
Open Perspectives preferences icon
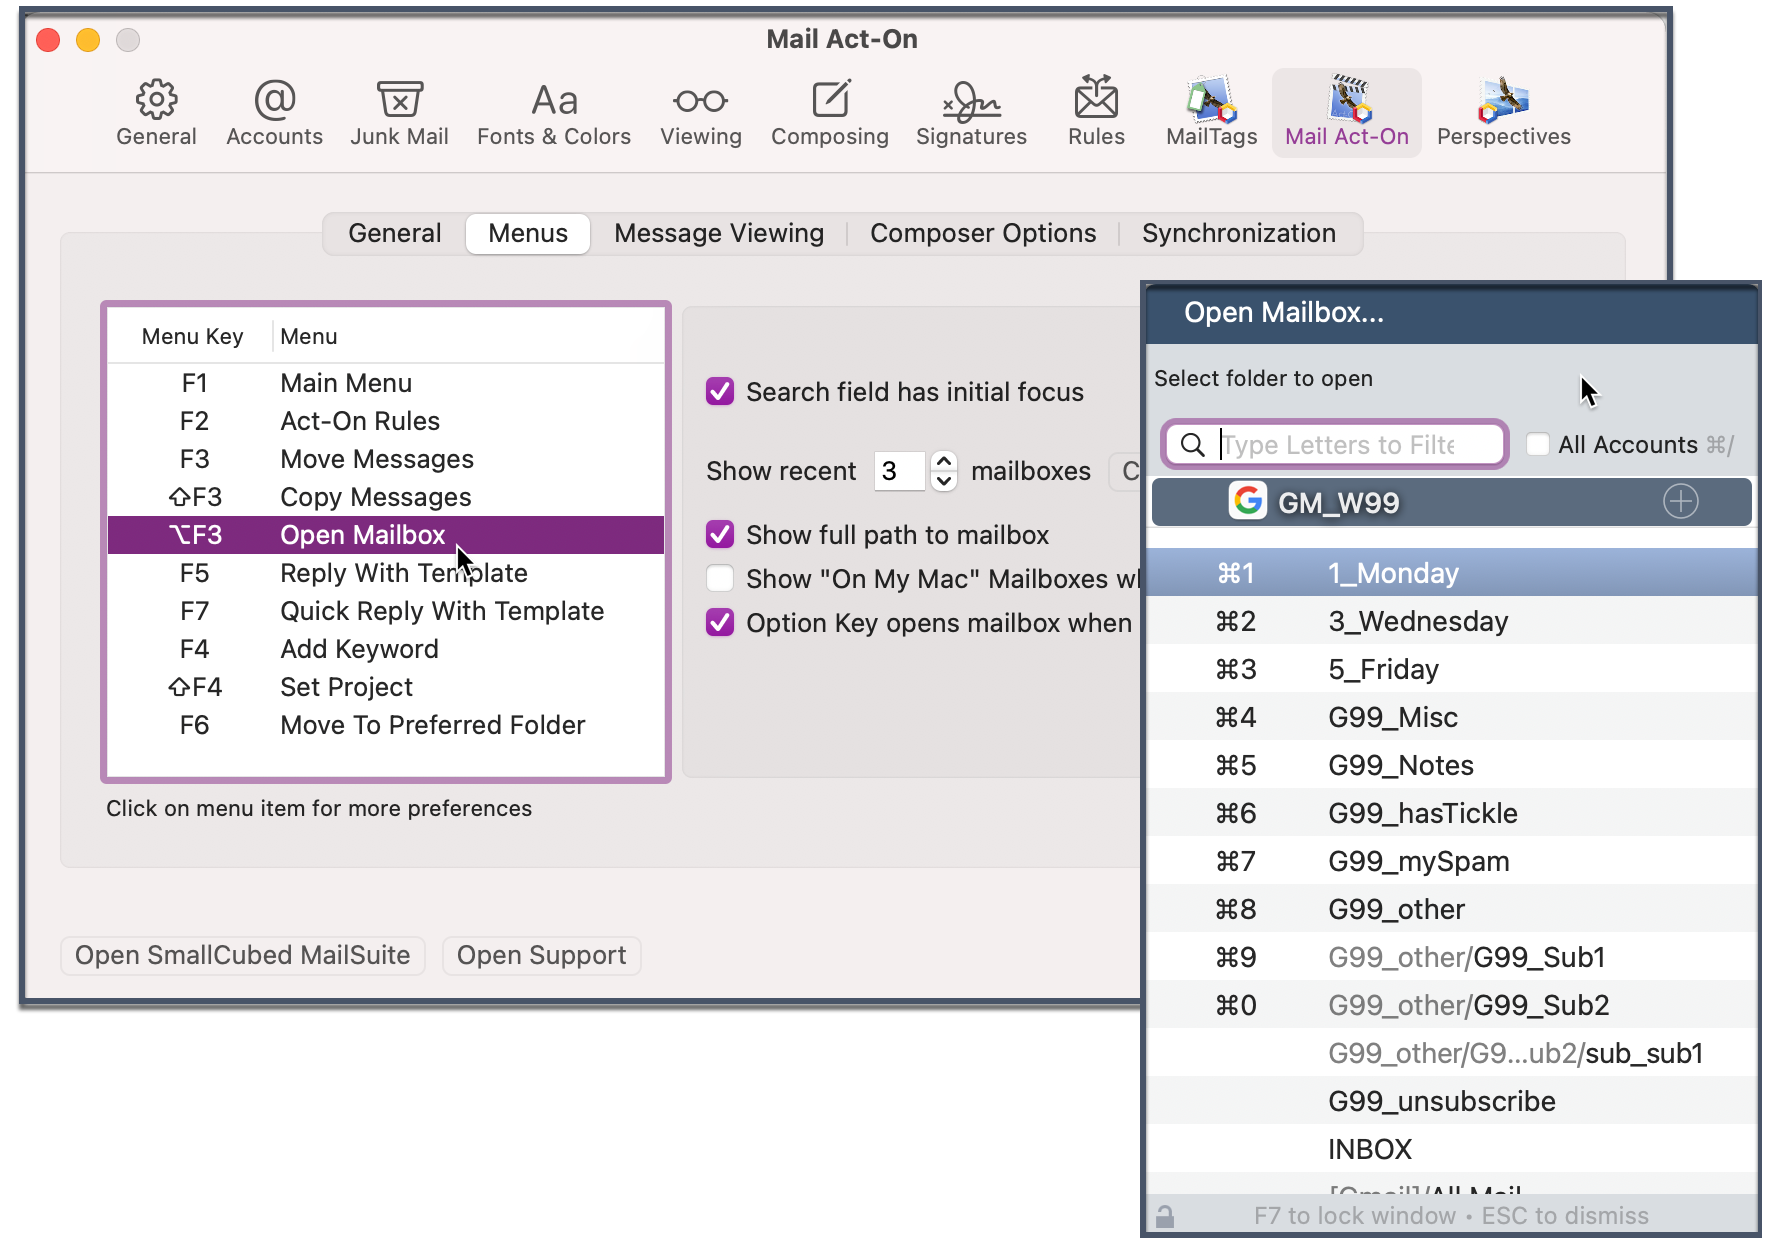1503,100
